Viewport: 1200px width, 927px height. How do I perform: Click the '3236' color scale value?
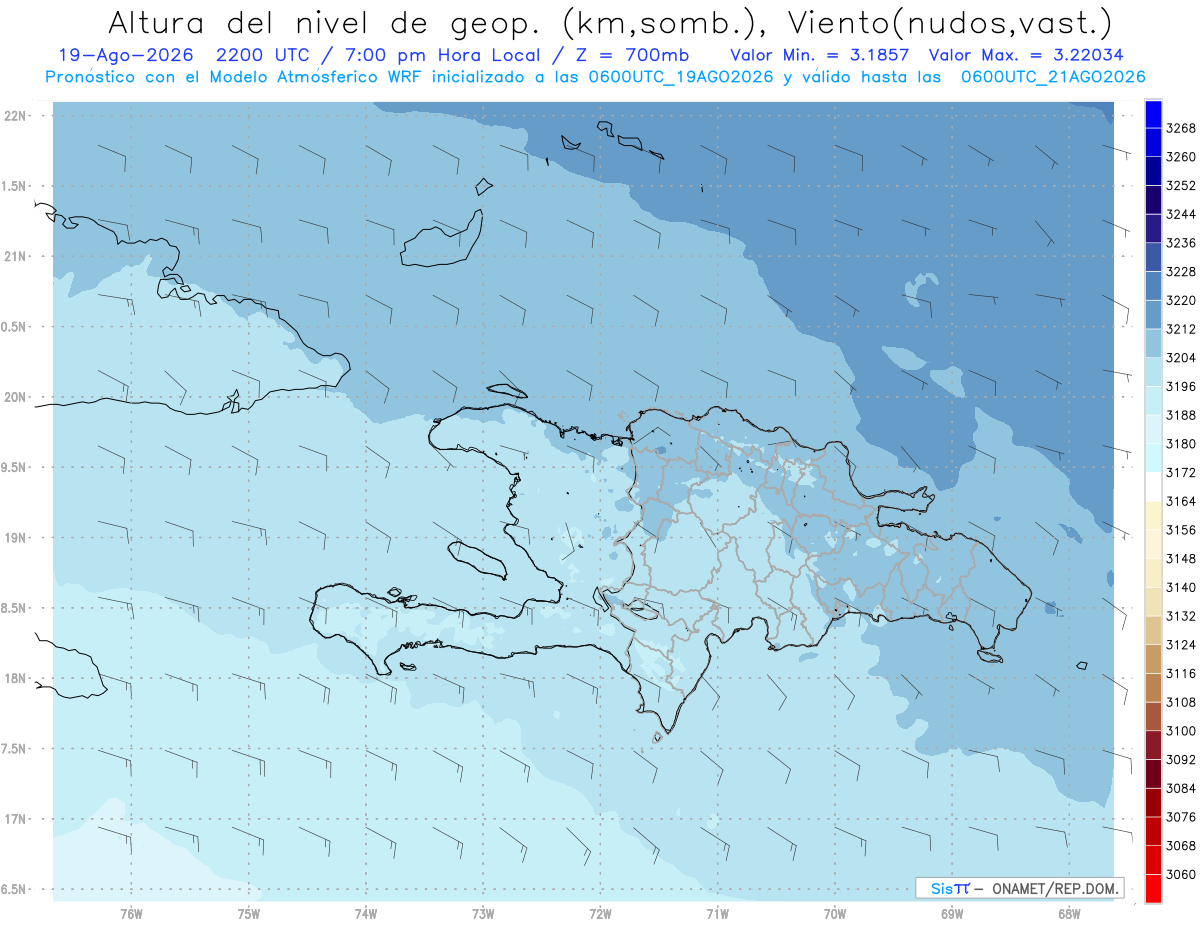pos(1180,243)
